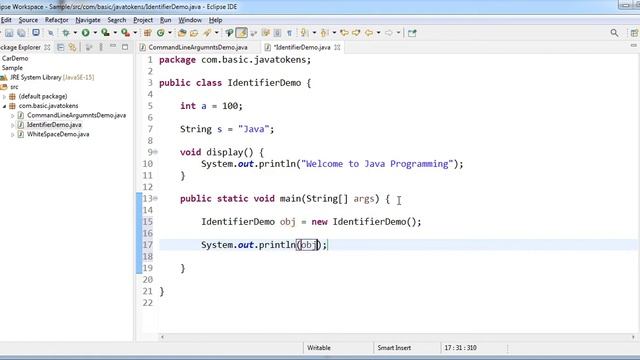Open the Window menu
The width and height of the screenshot is (640, 360).
click(x=190, y=20)
